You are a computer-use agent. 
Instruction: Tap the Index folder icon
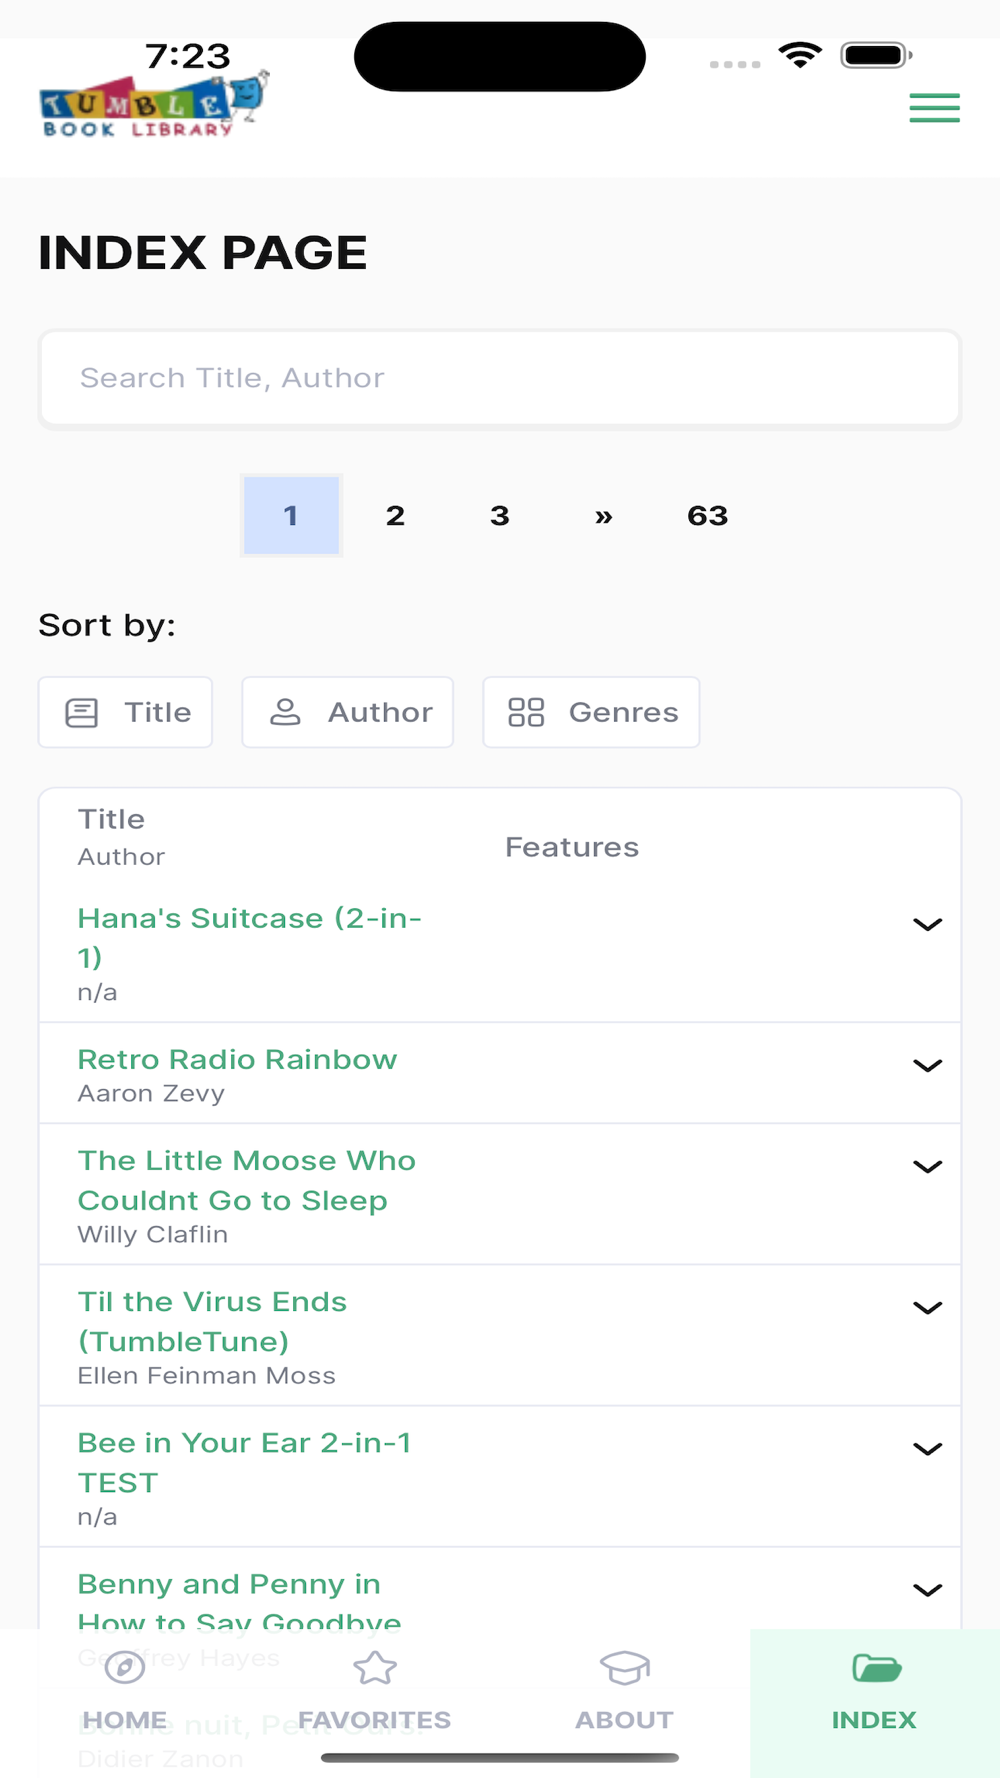click(875, 1668)
